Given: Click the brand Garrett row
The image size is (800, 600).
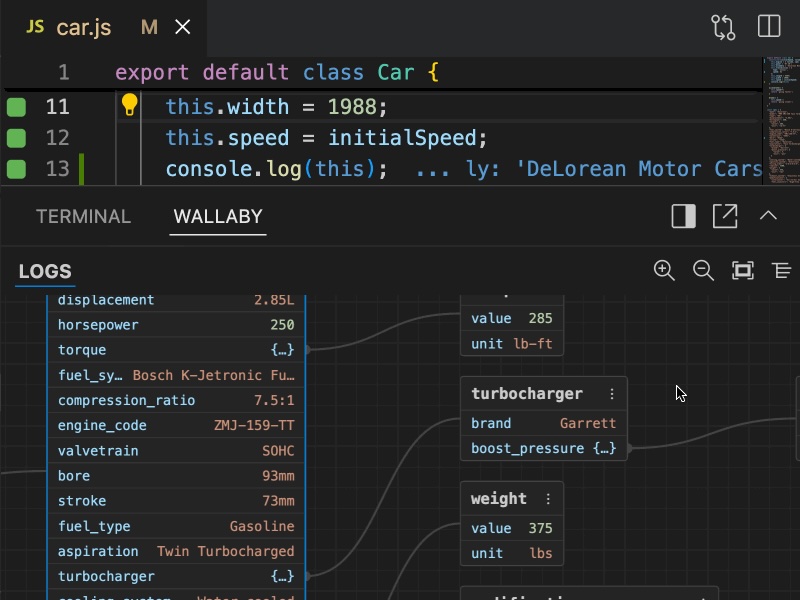Looking at the screenshot, I should [x=543, y=423].
